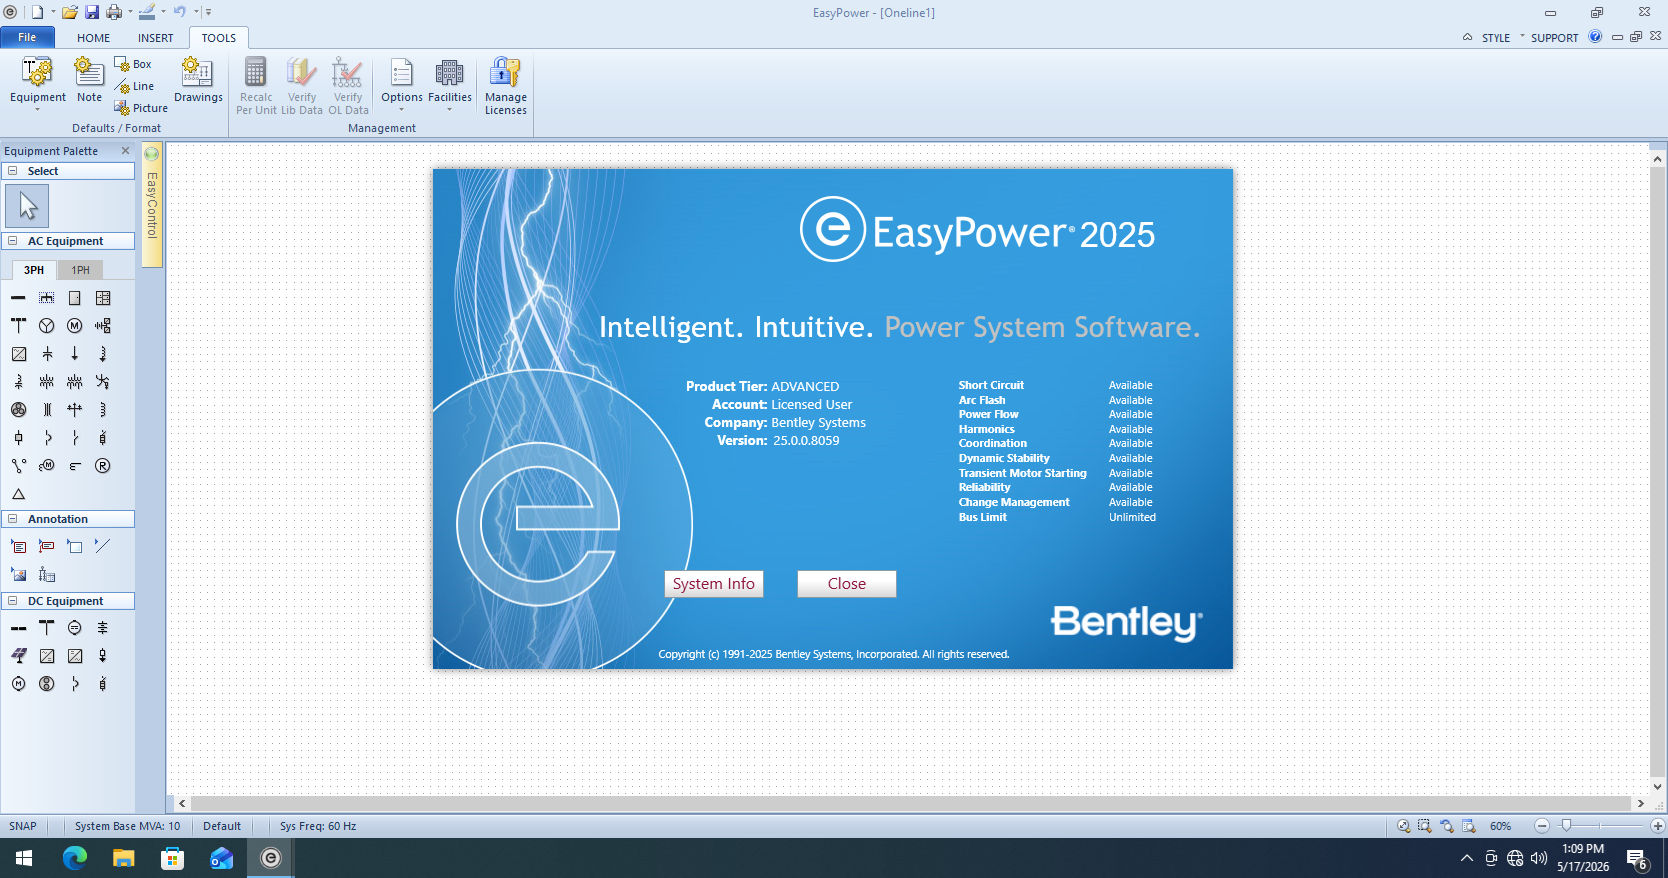
Task: Click the zoom in plus button
Action: 1658,826
